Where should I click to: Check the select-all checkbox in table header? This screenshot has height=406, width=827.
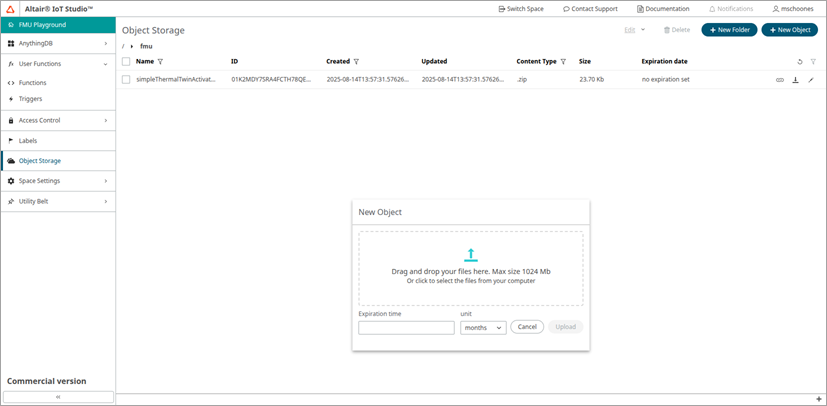(x=126, y=62)
